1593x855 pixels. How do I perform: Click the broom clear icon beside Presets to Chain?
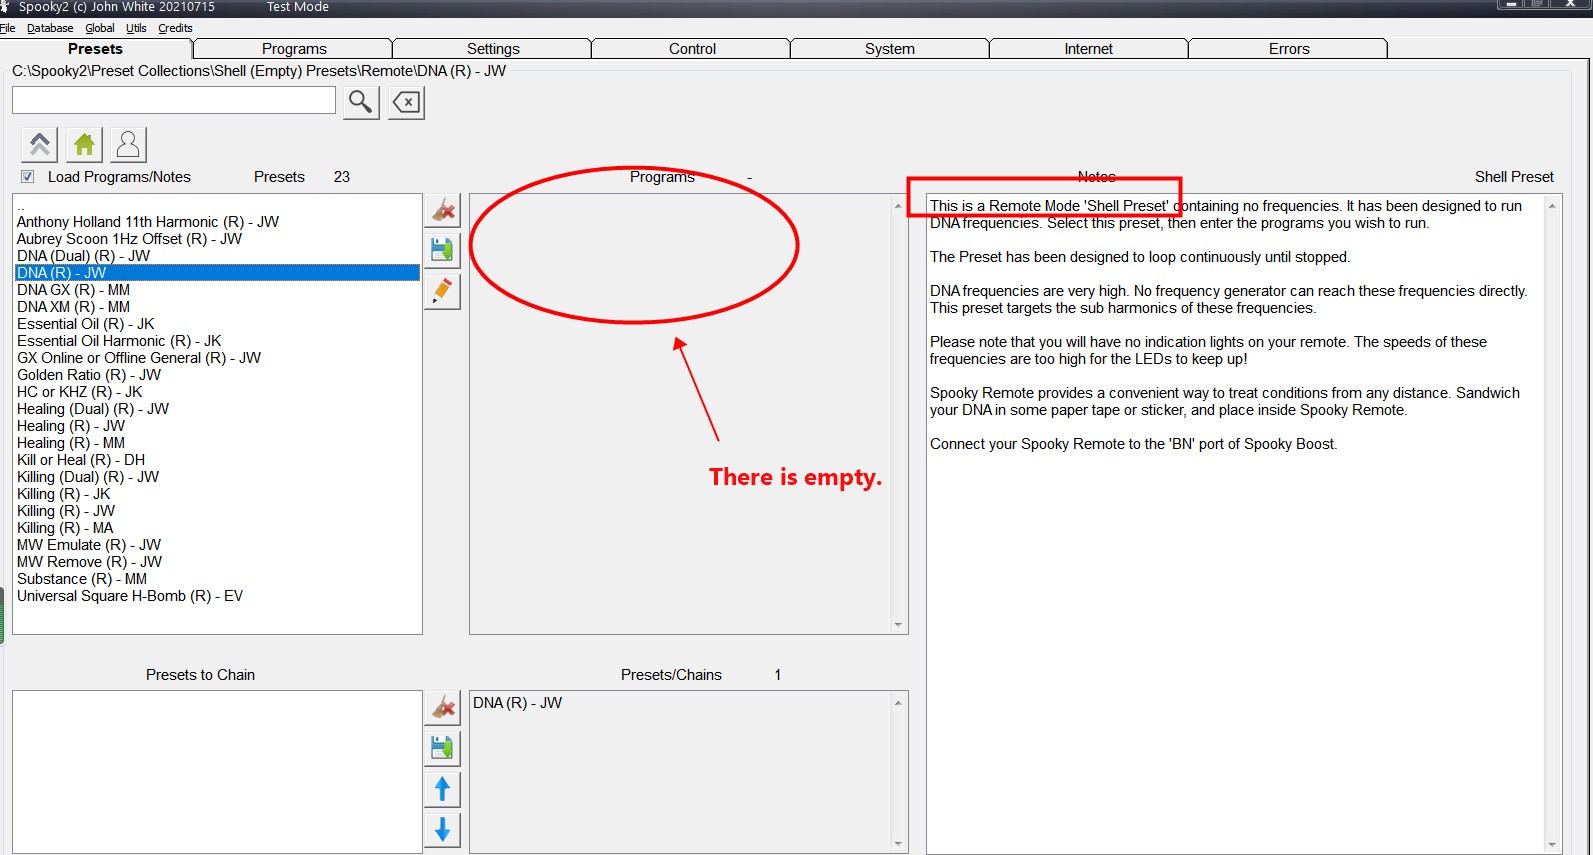442,707
